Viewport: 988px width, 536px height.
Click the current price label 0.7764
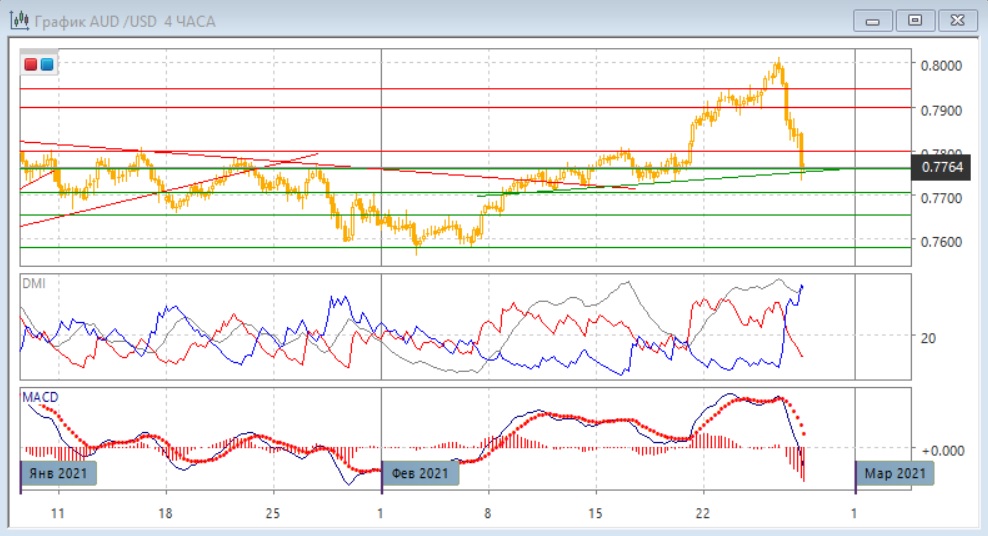coord(941,167)
